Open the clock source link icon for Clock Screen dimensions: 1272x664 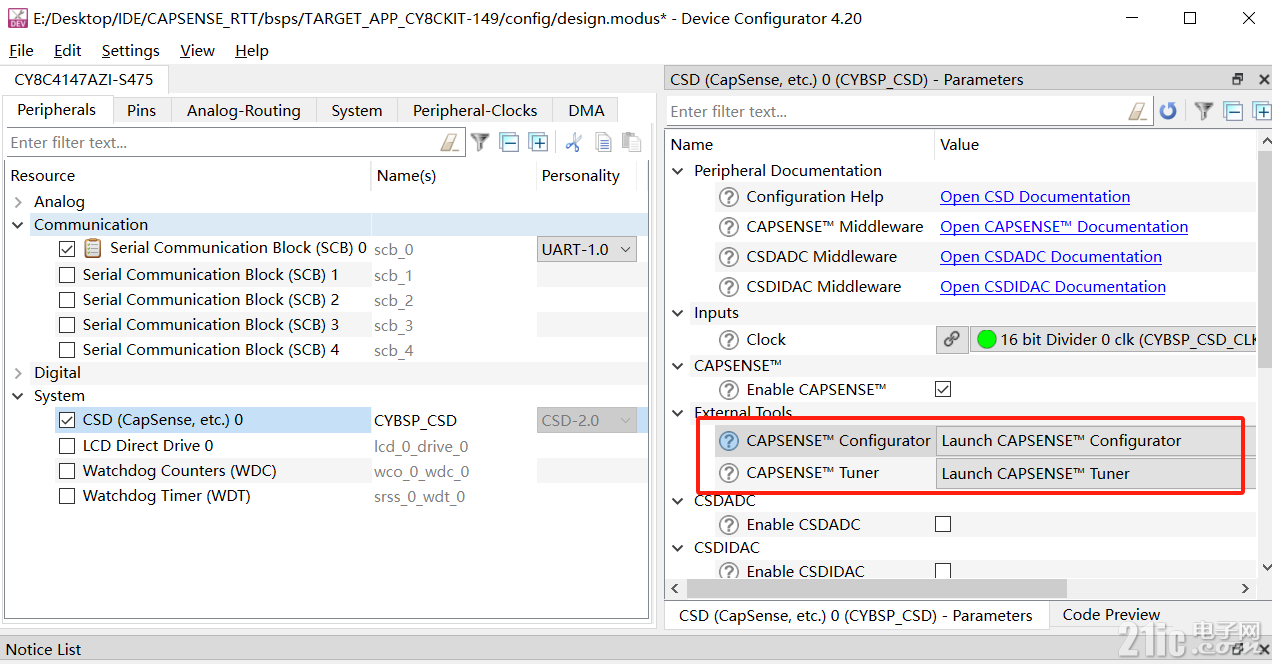[x=952, y=339]
